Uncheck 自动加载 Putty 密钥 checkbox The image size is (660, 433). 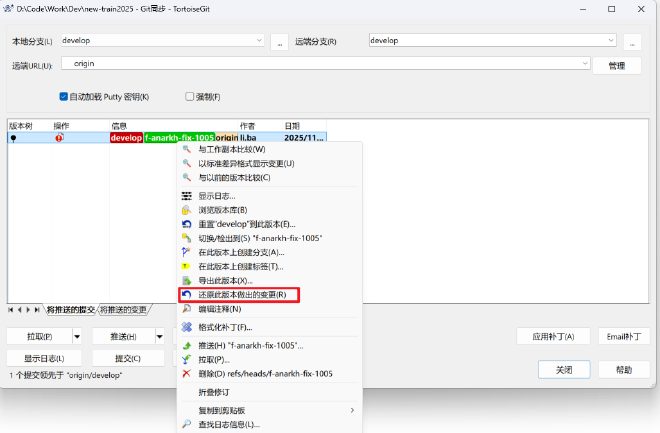click(x=64, y=97)
